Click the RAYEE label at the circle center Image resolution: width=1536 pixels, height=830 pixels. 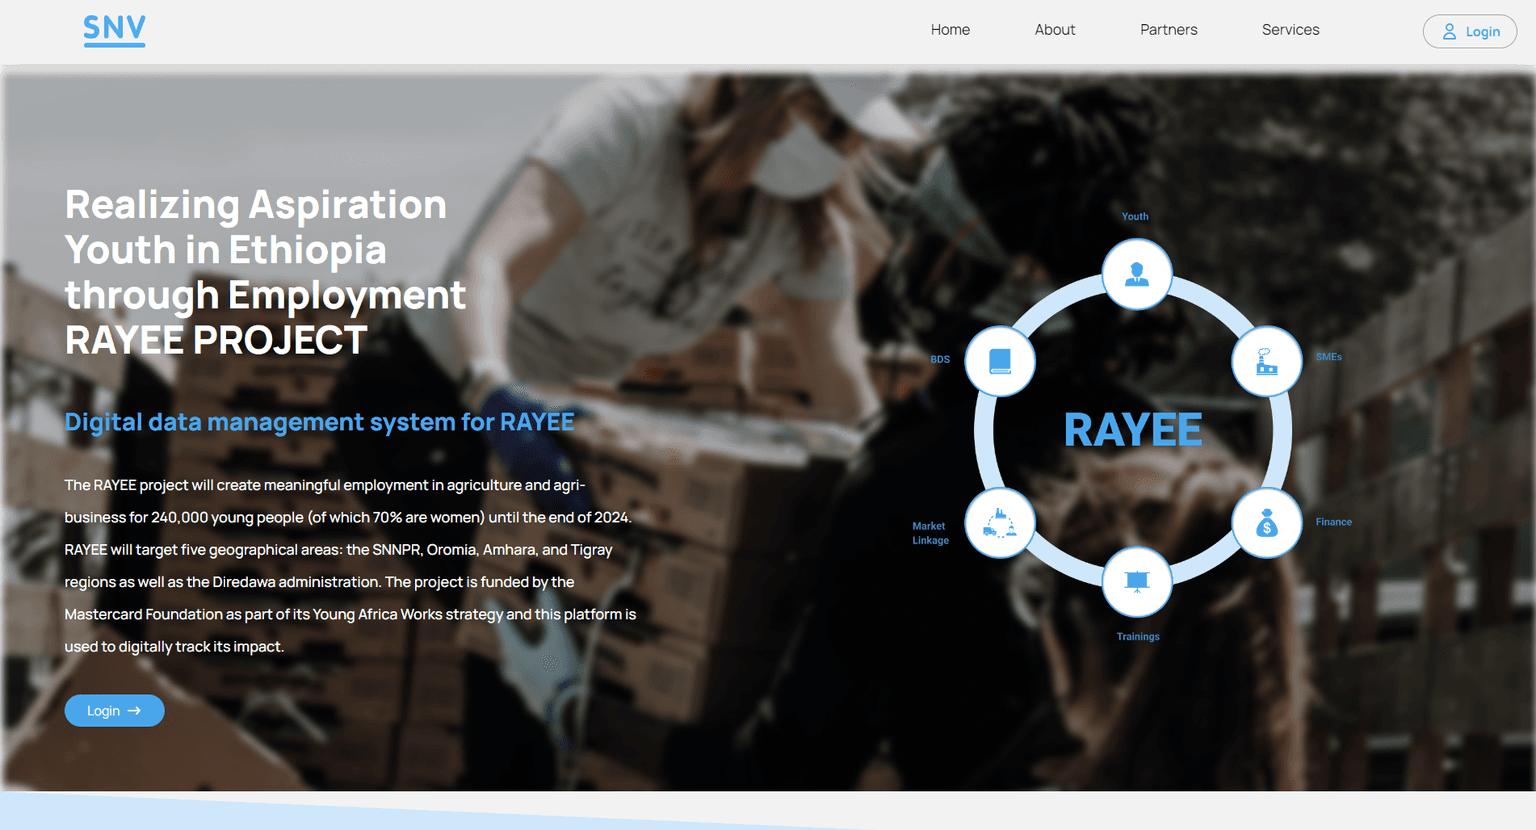coord(1133,429)
